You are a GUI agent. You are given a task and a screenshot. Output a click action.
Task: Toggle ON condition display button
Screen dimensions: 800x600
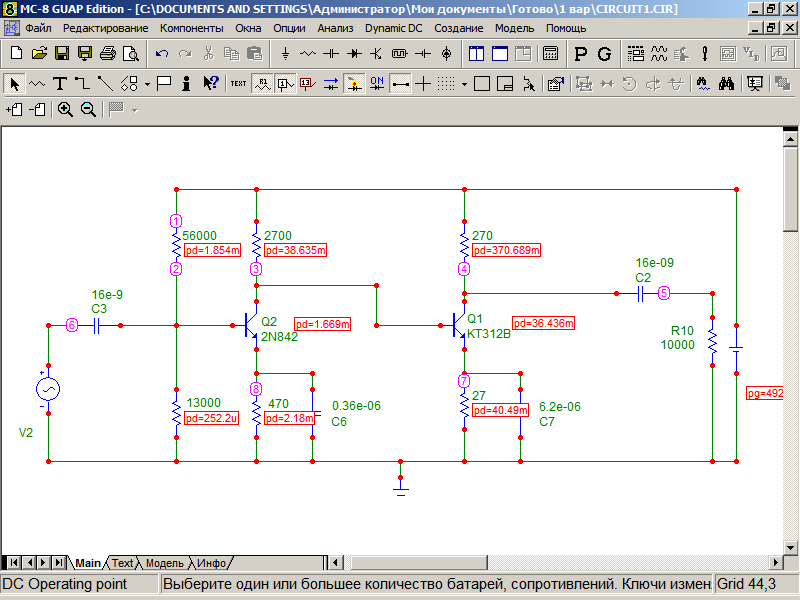tap(377, 83)
